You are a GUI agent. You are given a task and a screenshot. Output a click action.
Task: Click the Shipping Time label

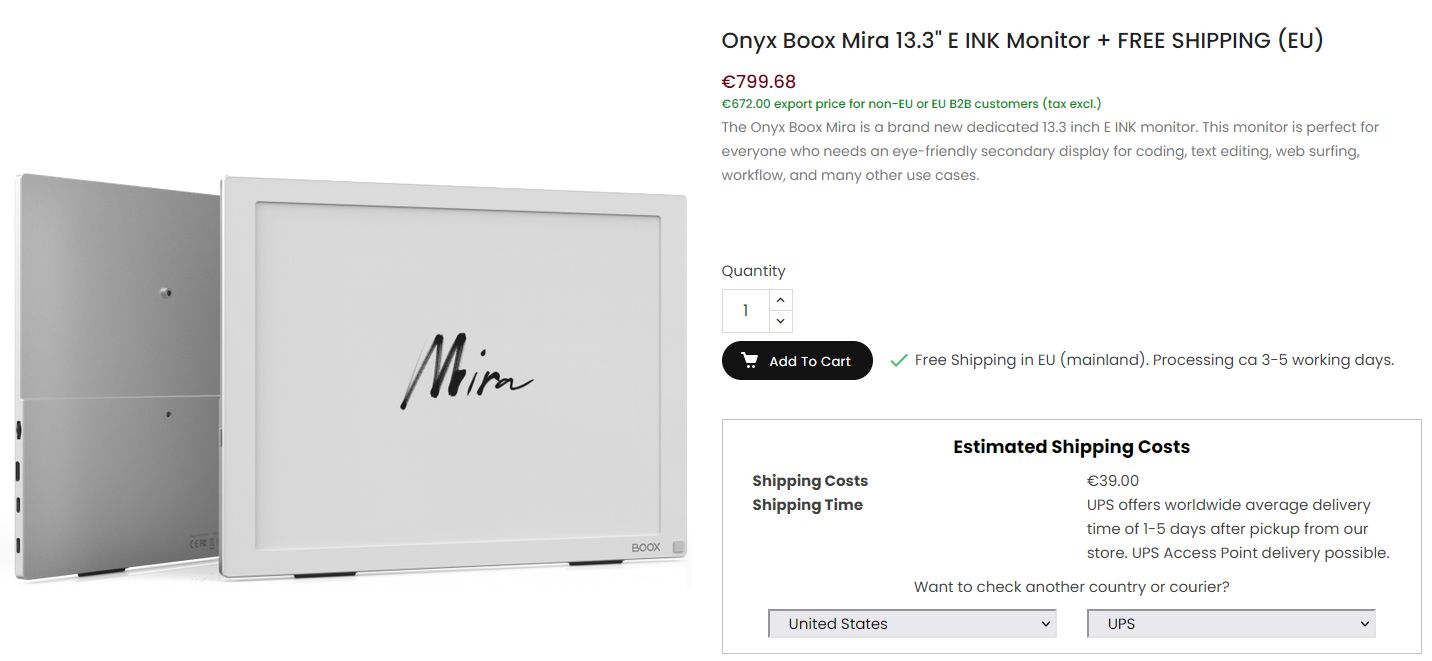point(807,505)
